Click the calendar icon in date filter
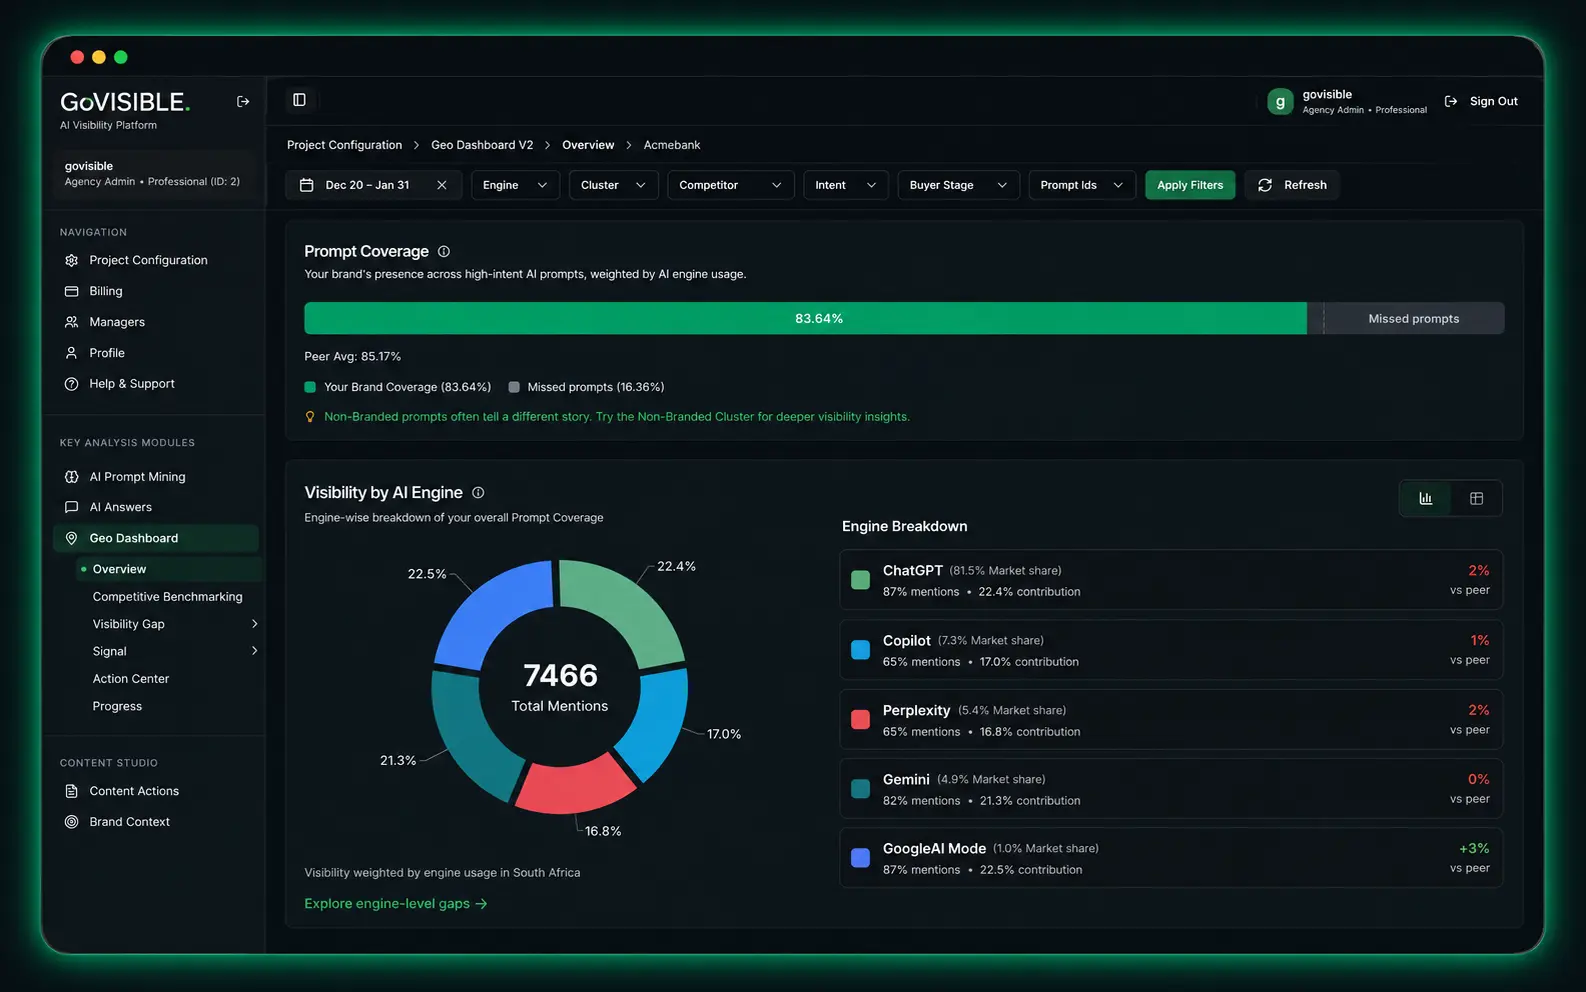The width and height of the screenshot is (1586, 992). (307, 185)
